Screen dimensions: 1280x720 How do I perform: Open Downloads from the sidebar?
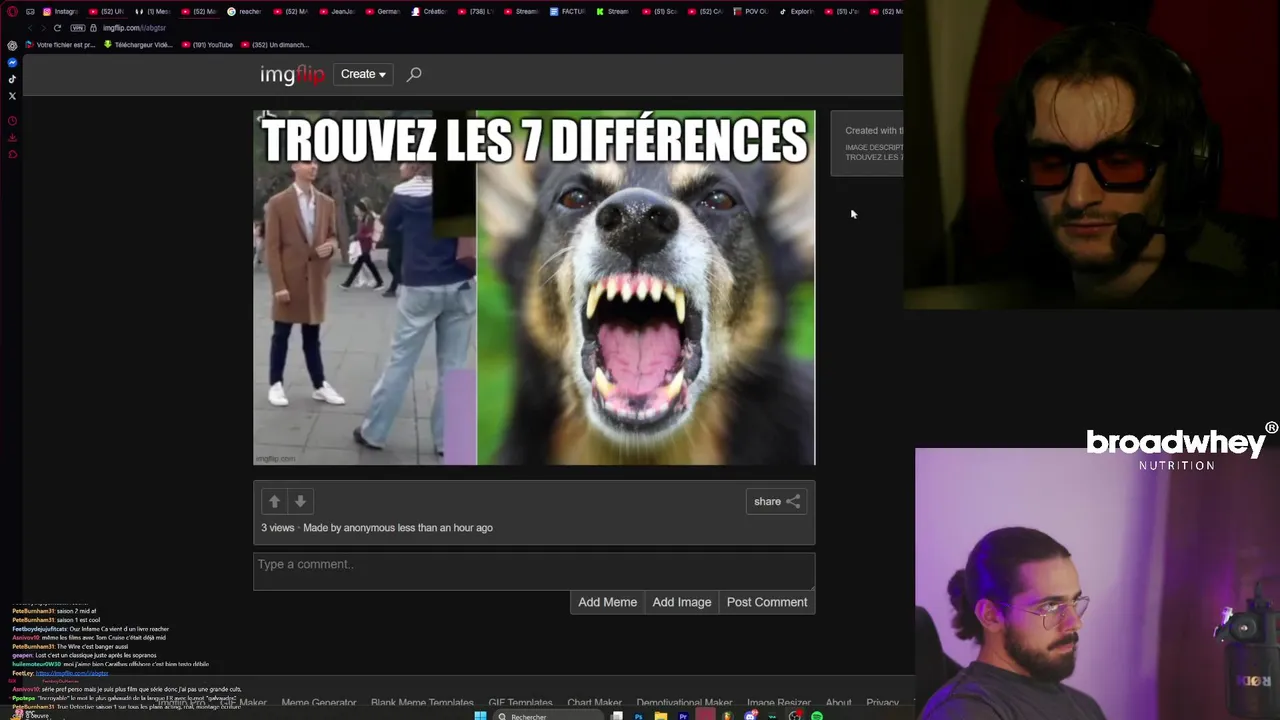tap(12, 138)
